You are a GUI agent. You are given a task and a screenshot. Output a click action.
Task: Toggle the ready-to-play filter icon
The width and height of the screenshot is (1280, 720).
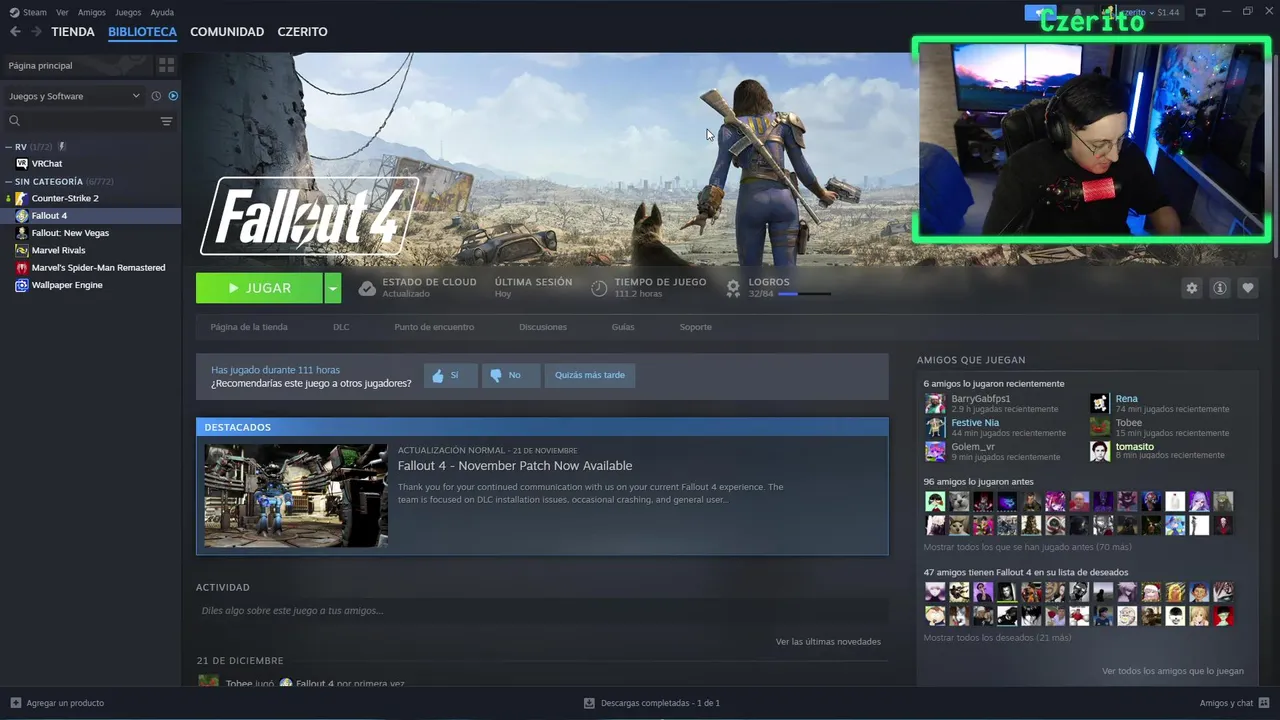click(x=173, y=96)
